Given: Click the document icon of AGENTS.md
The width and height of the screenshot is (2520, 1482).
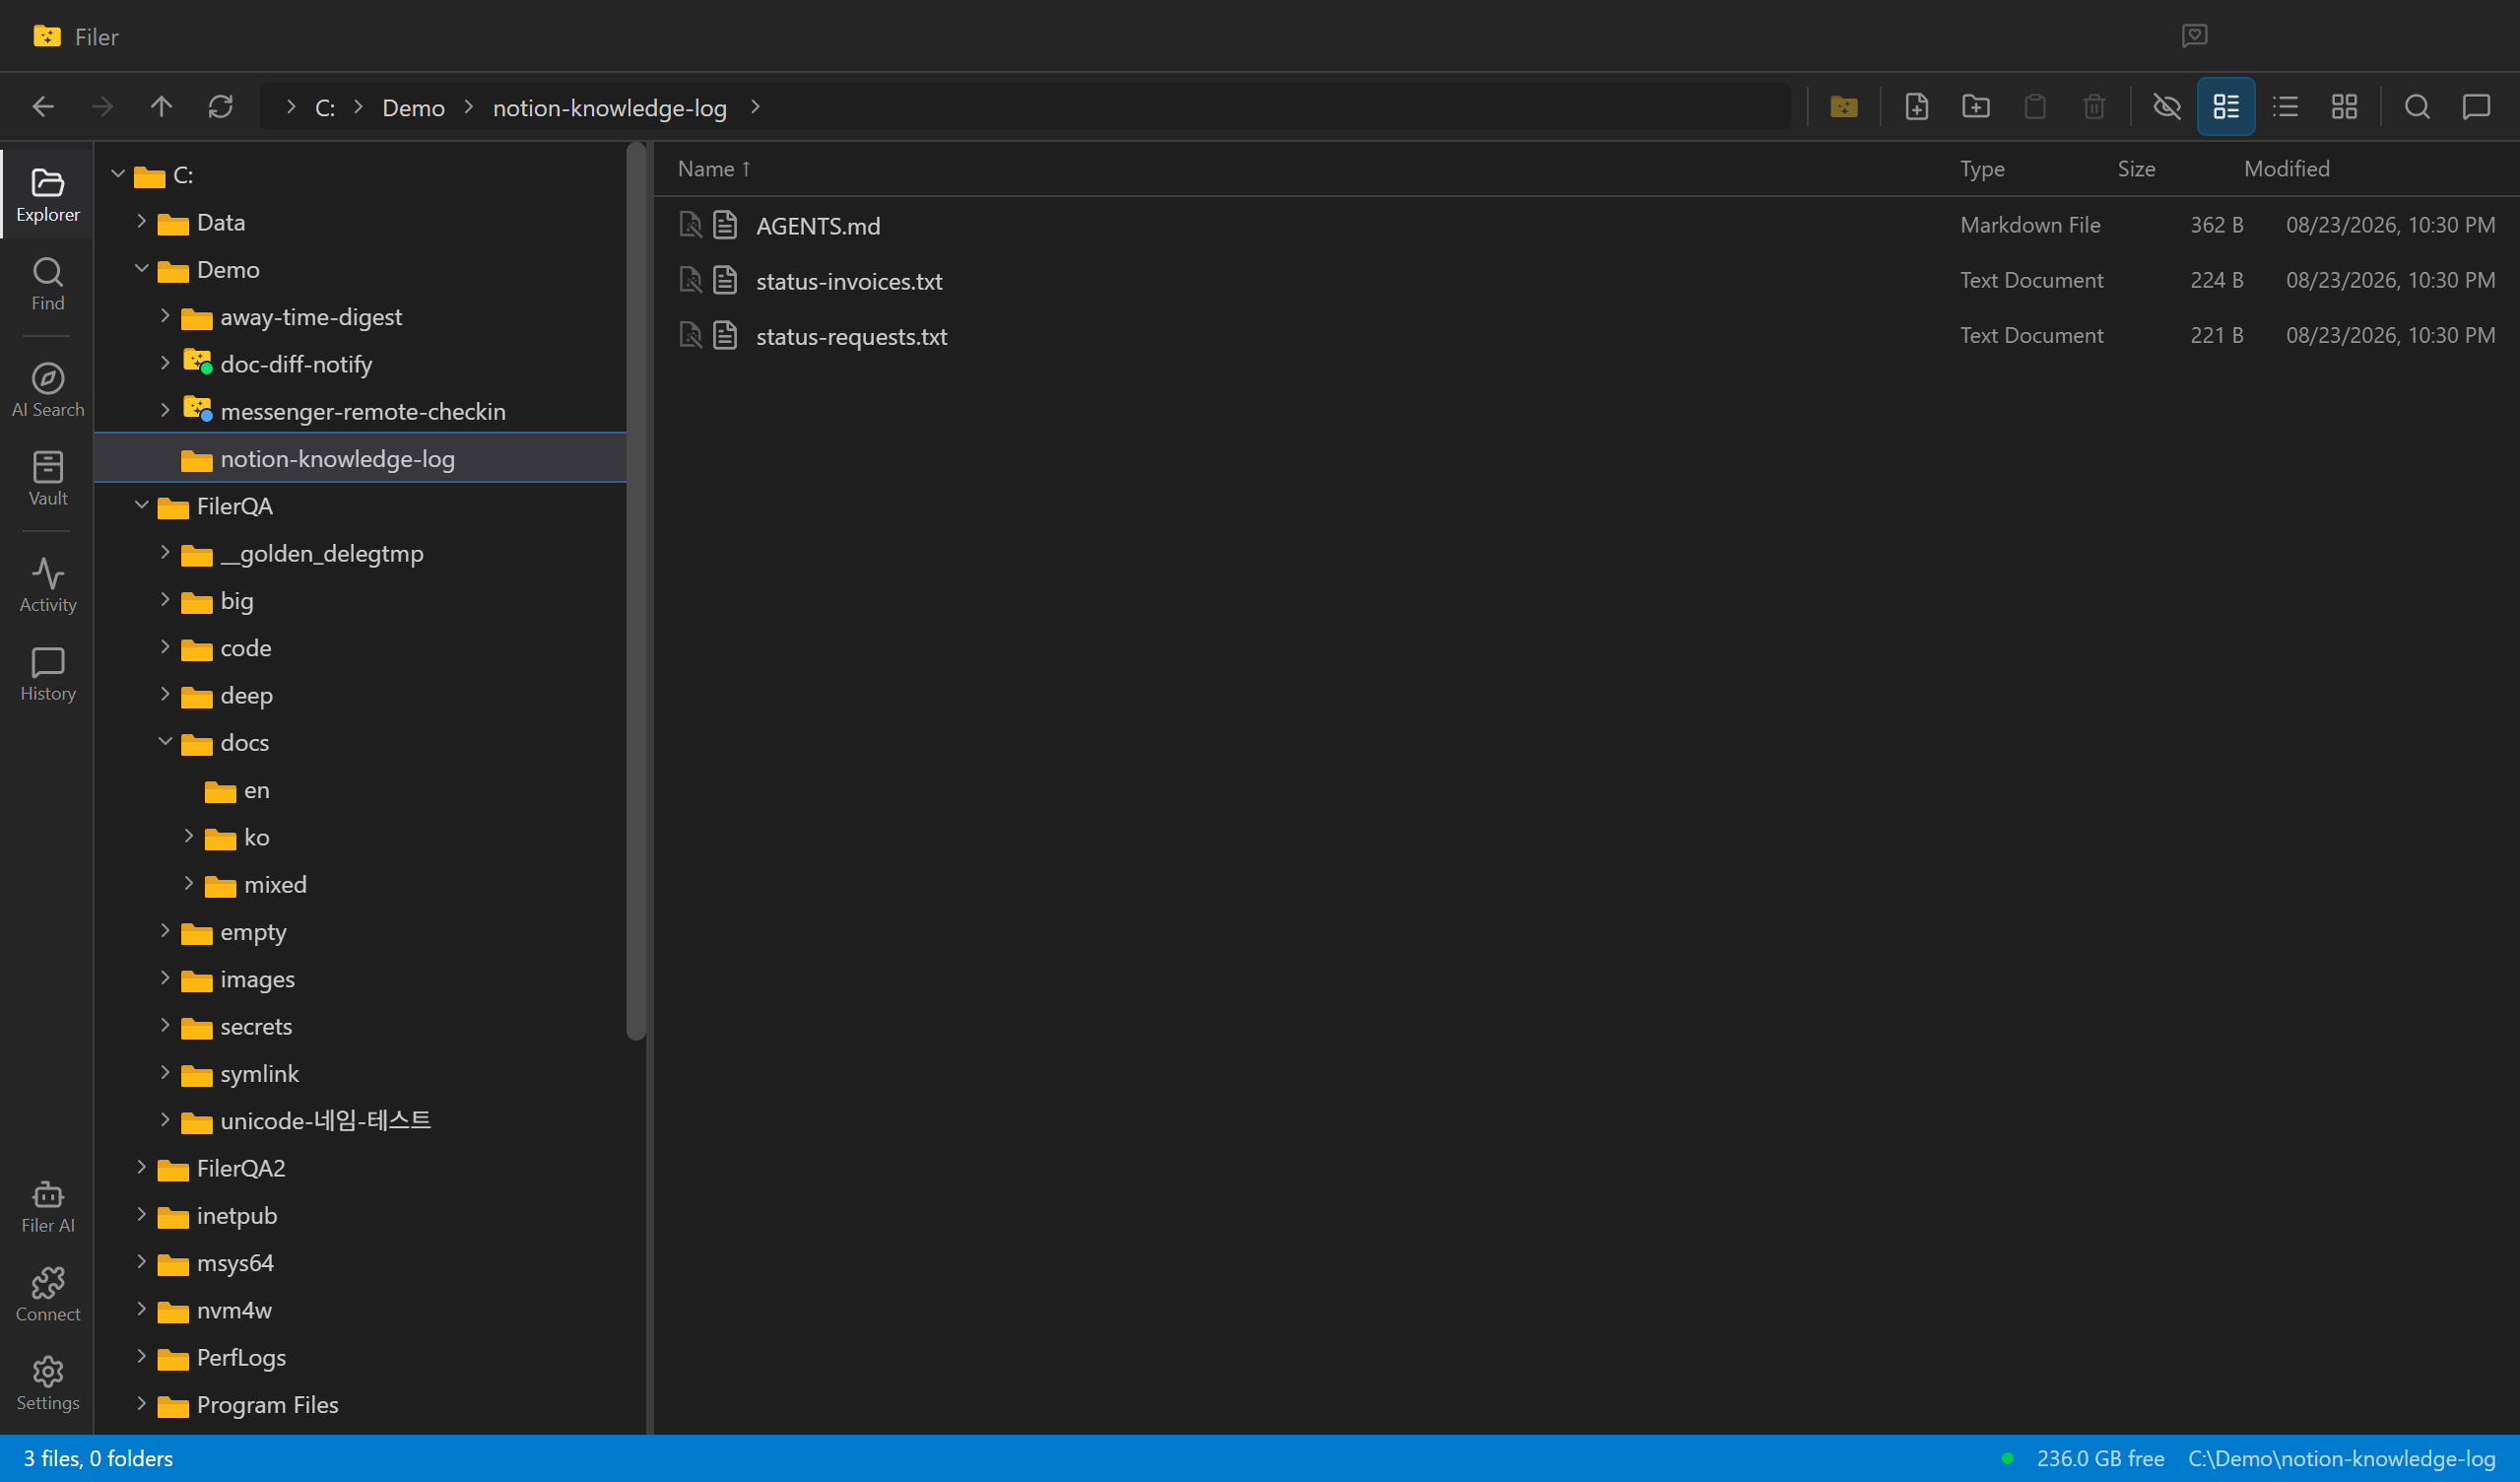Looking at the screenshot, I should (725, 225).
